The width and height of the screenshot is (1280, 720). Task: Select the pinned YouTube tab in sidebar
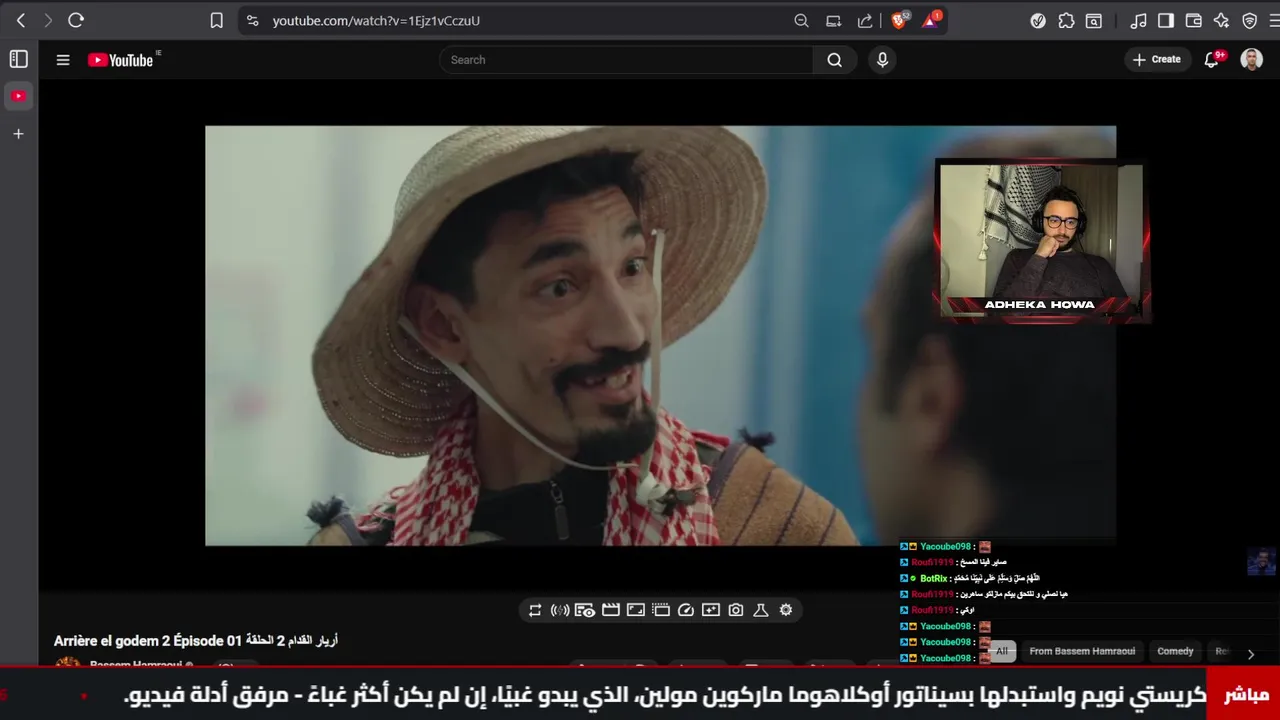[18, 96]
